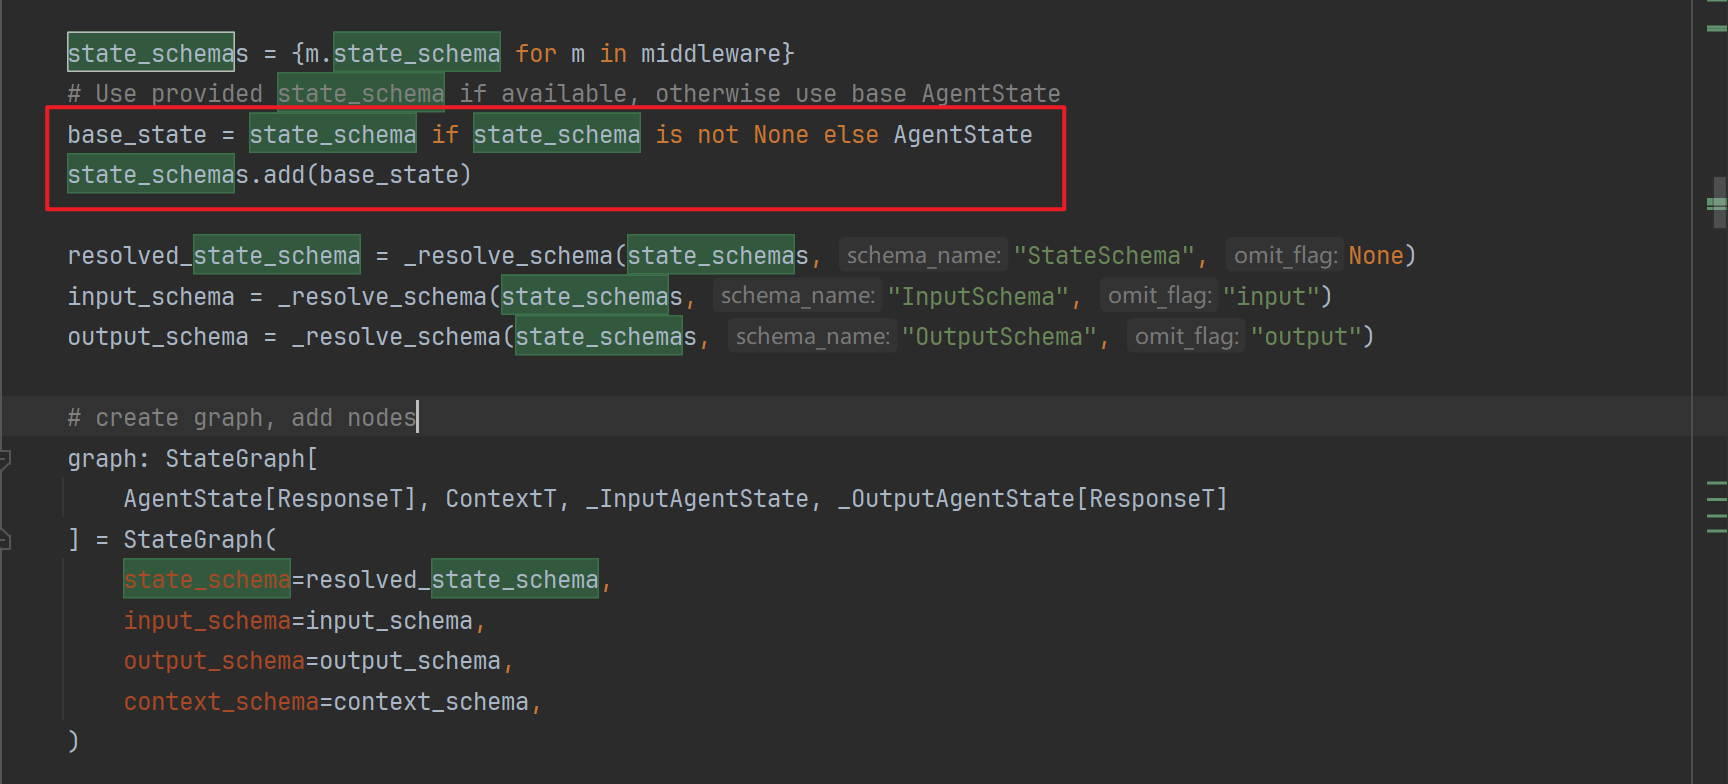Image resolution: width=1728 pixels, height=784 pixels.
Task: Click the comment '# create graph, add nodes'
Action: tap(242, 418)
